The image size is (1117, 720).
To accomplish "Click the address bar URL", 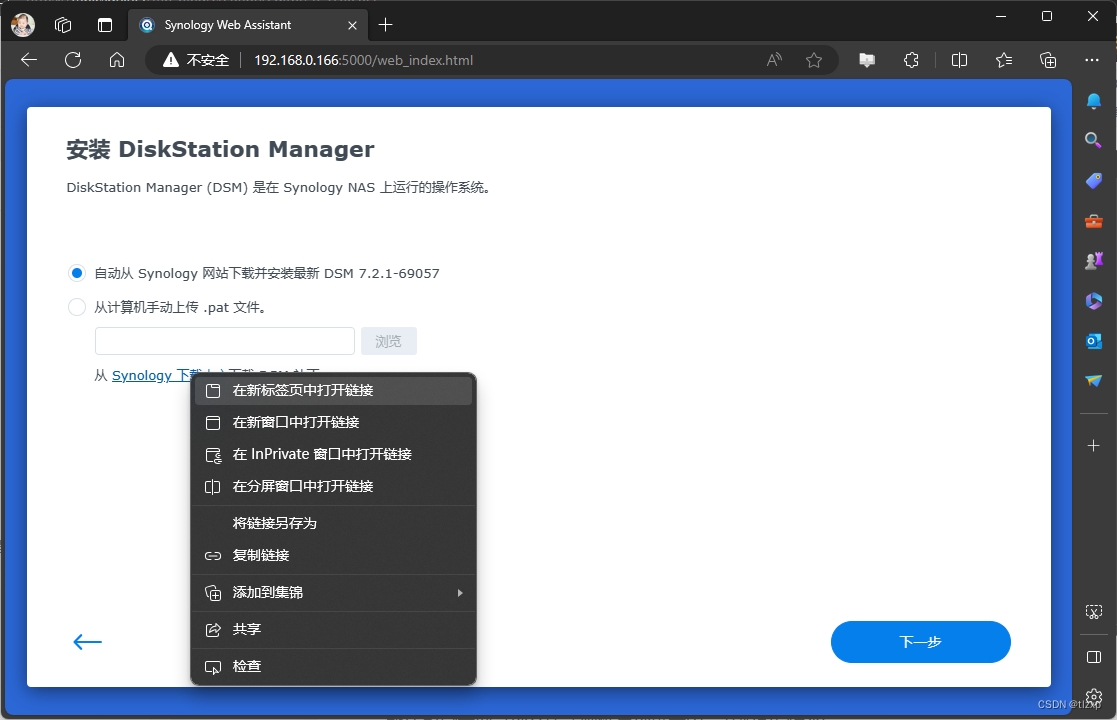I will 363,61.
